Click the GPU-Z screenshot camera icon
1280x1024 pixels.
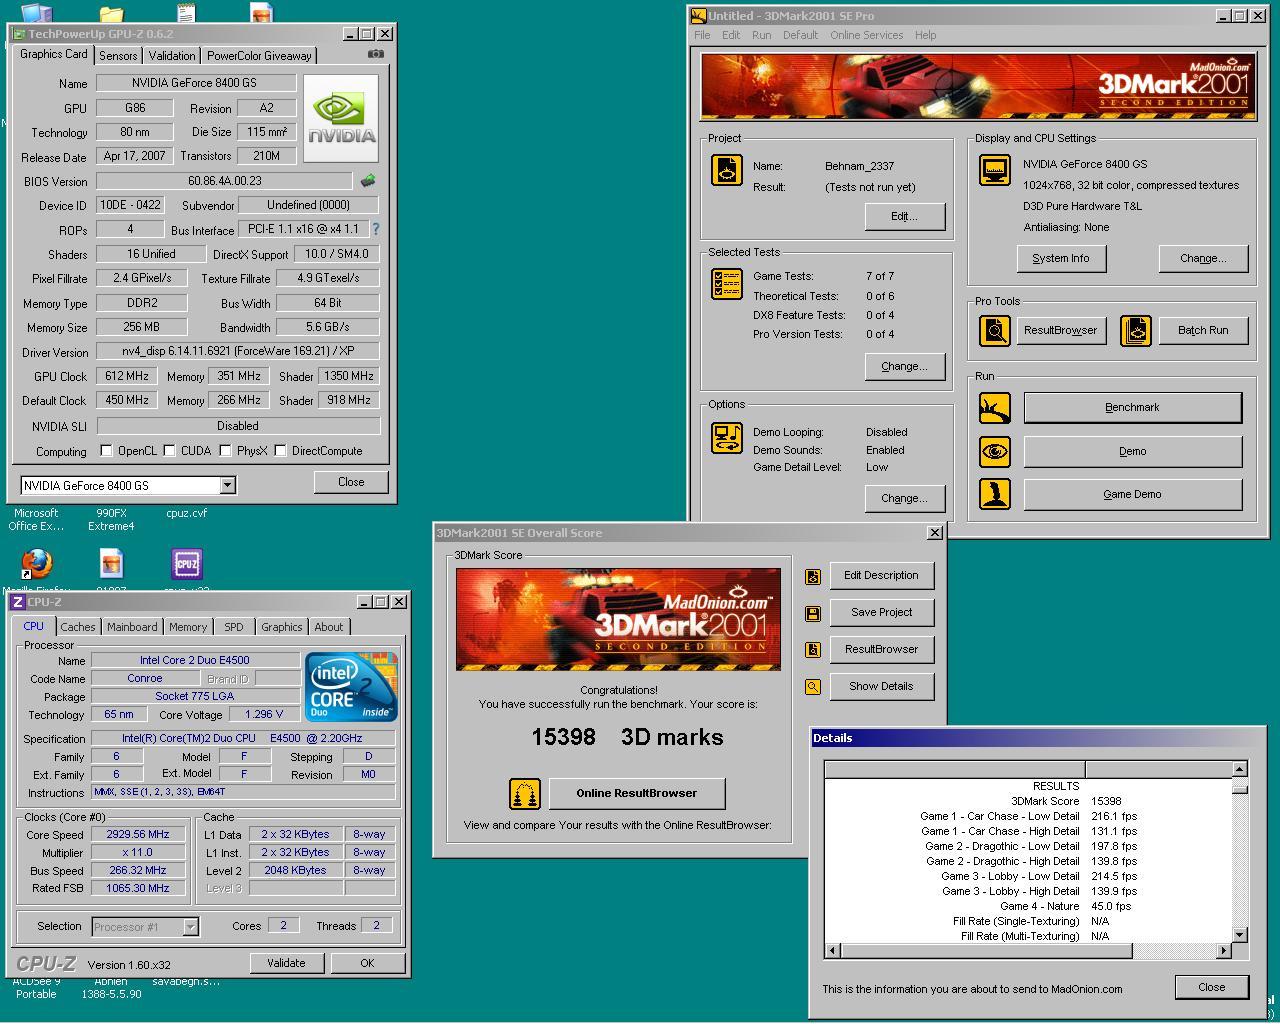pos(376,54)
